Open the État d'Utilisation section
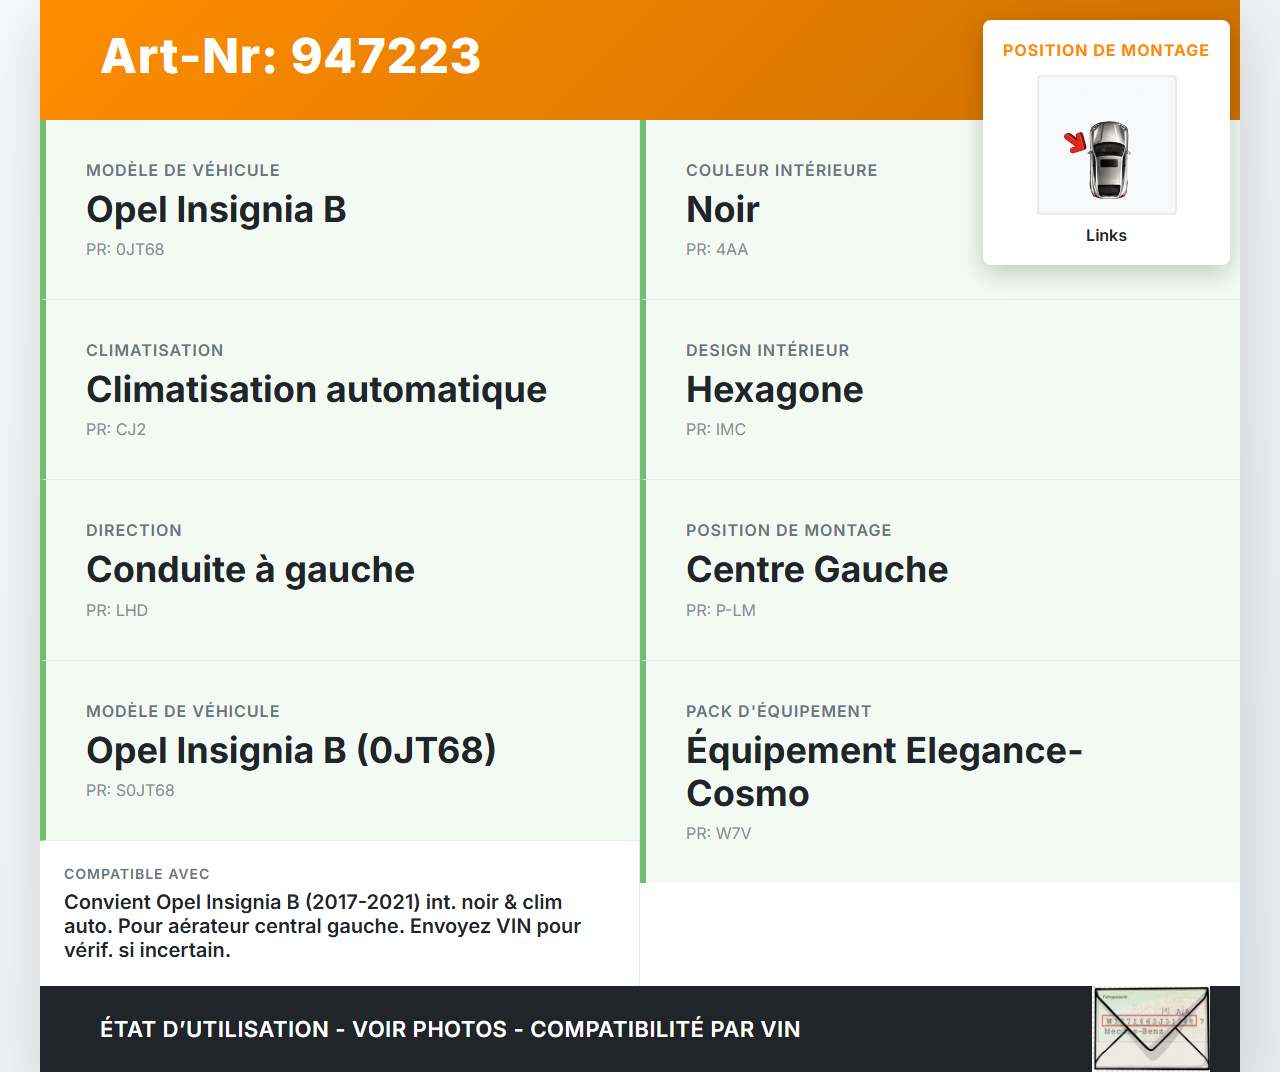 (x=211, y=1028)
